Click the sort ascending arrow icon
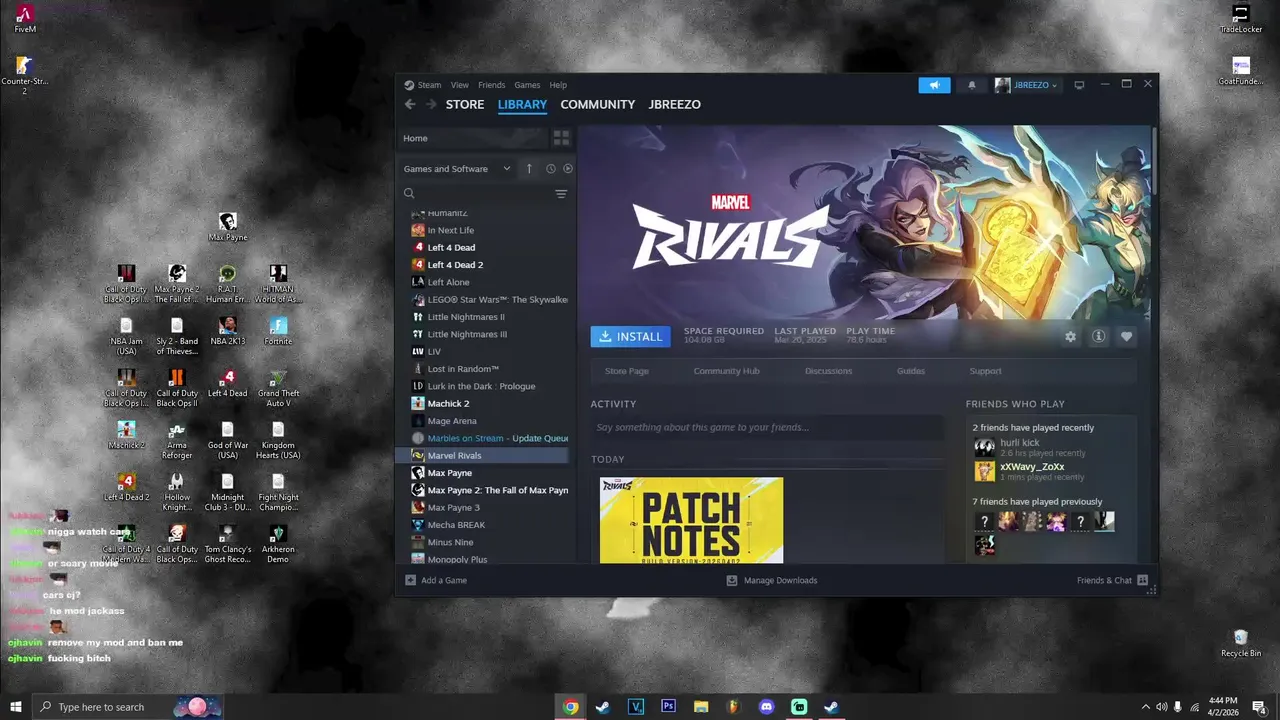 (x=529, y=169)
